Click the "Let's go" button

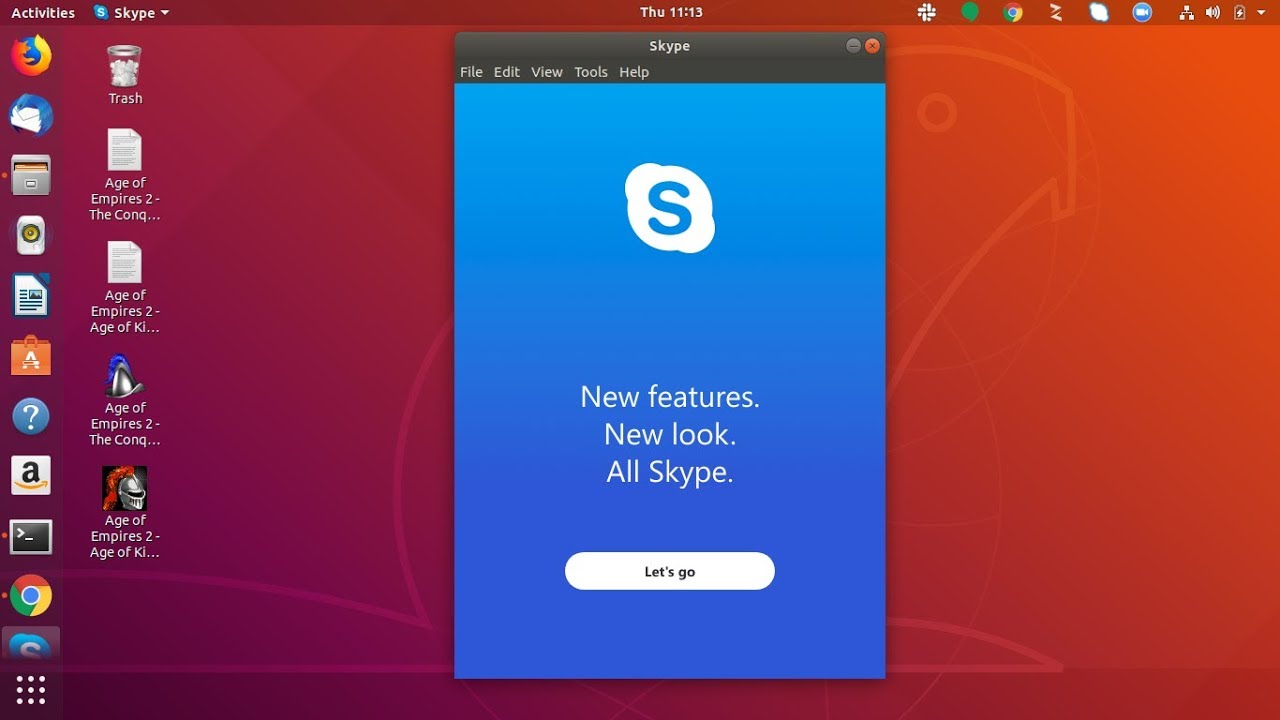(670, 571)
